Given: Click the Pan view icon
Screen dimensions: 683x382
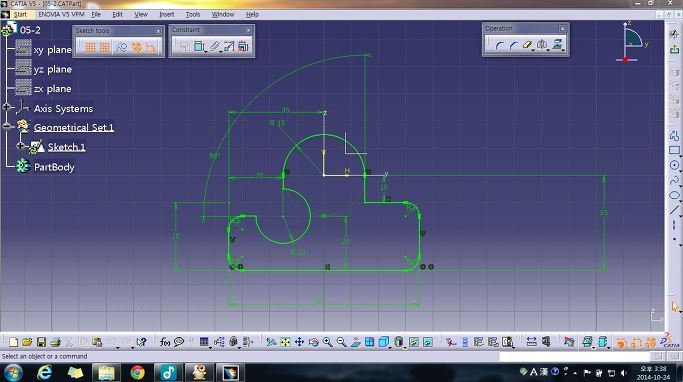Looking at the screenshot, I should [x=300, y=342].
